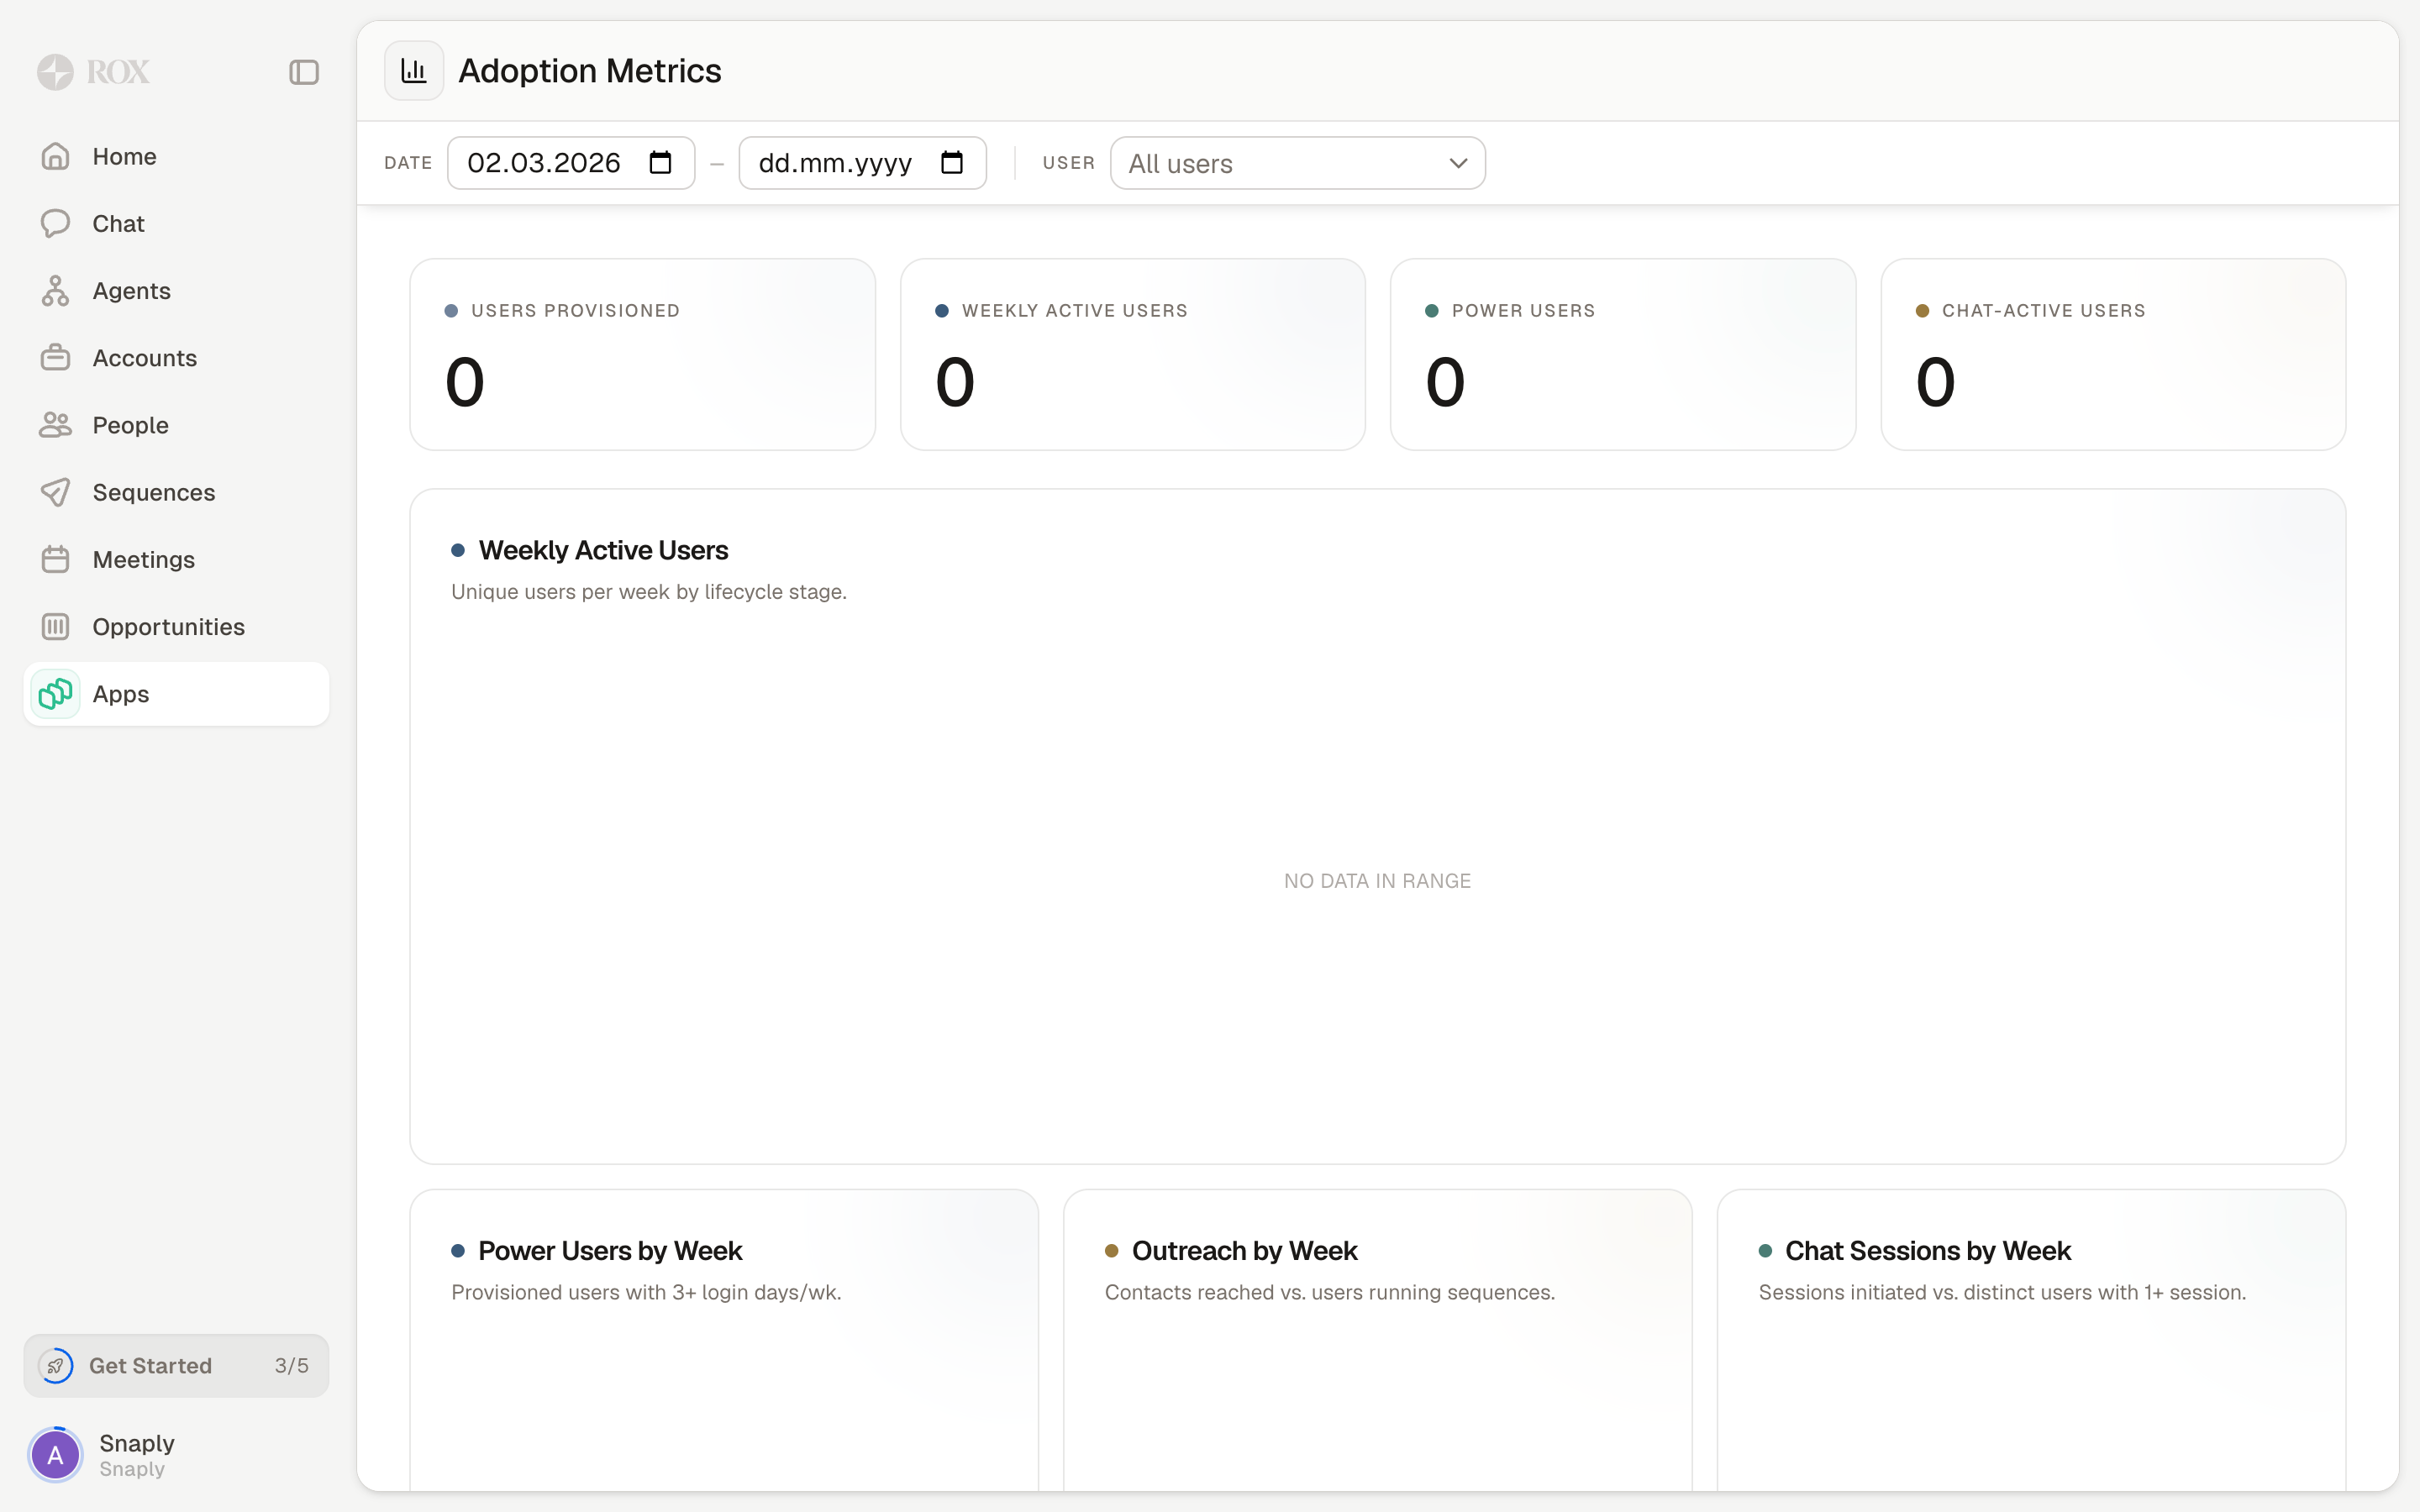Open the Snaply account menu
Screen dimensions: 2420x1512
click(x=176, y=1454)
